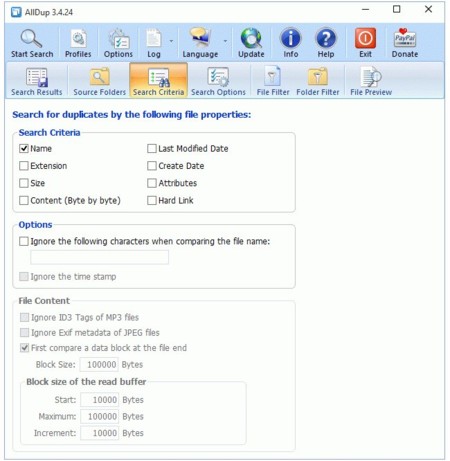Open the File Preview tab
Viewport: 450px width, 461px height.
(371, 81)
